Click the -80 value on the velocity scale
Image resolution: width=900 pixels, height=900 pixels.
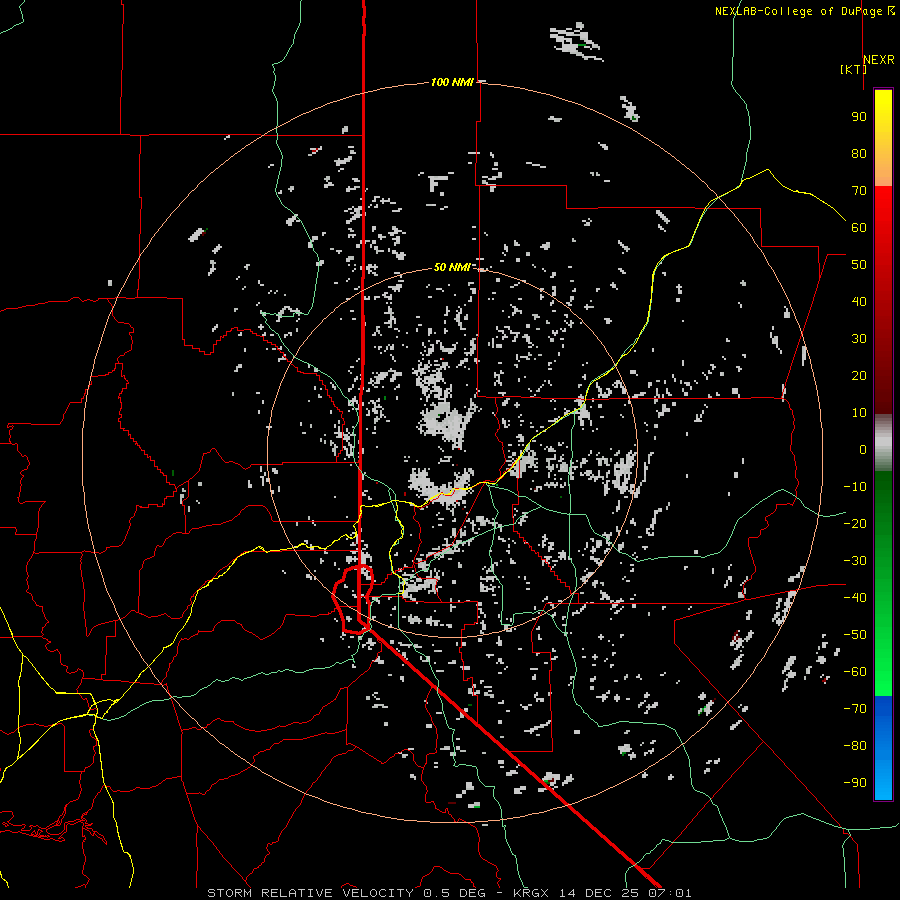tap(855, 746)
